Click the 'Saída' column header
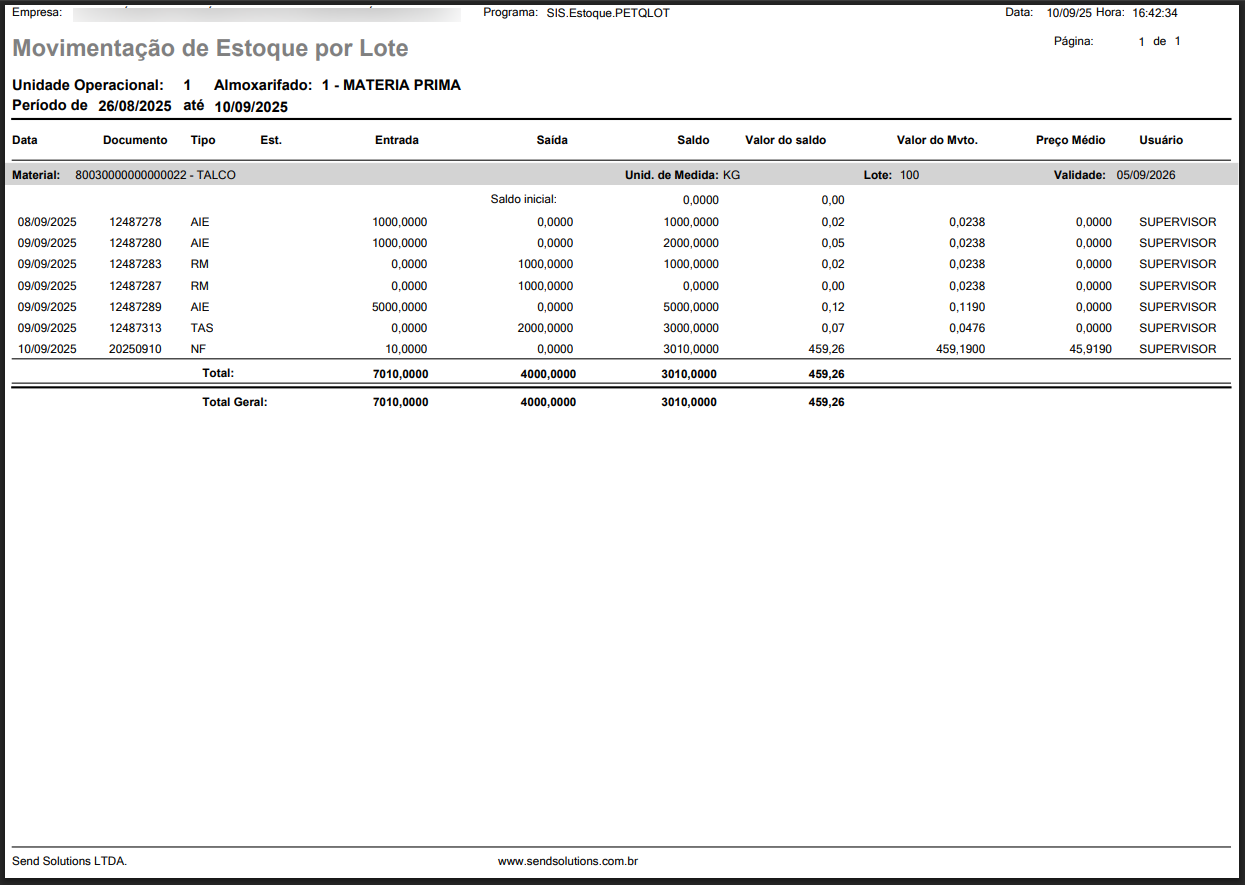1245x885 pixels. click(x=552, y=140)
